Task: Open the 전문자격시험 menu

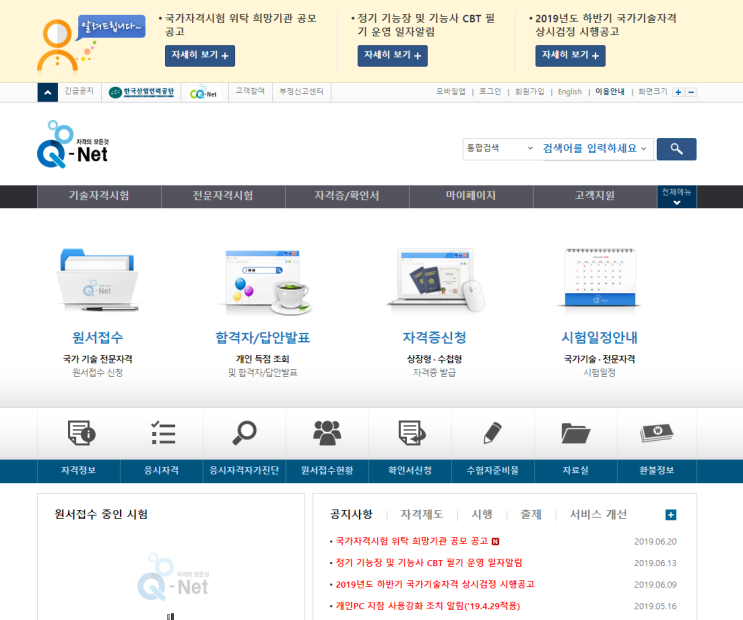Action: coord(223,196)
